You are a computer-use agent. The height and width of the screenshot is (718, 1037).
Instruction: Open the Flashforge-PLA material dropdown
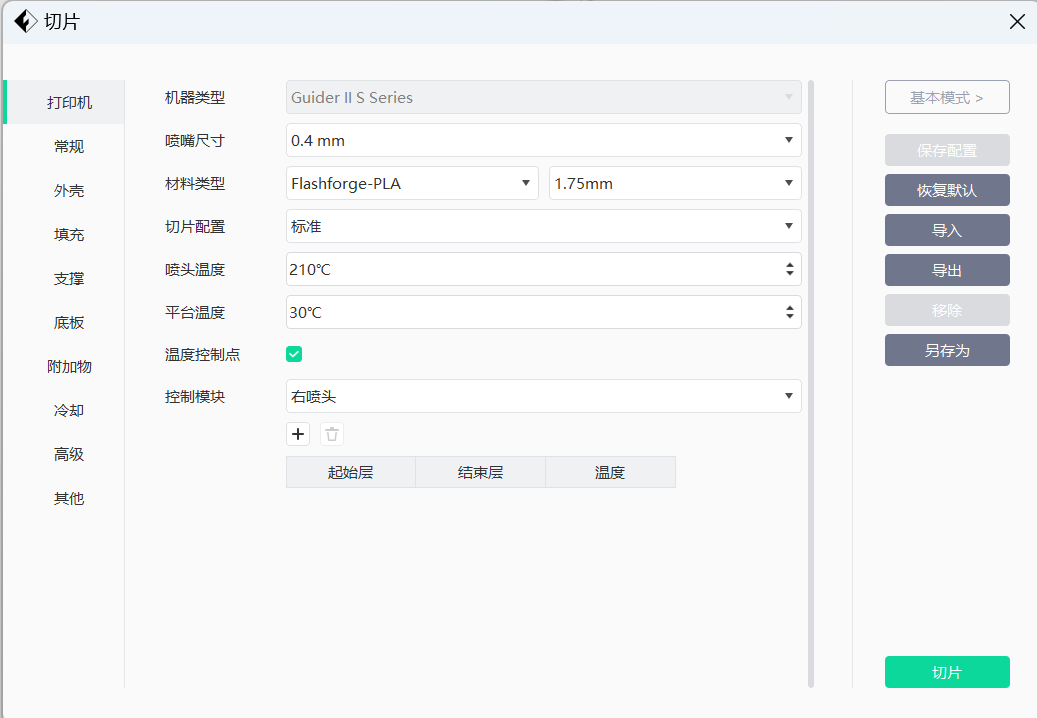[x=412, y=183]
